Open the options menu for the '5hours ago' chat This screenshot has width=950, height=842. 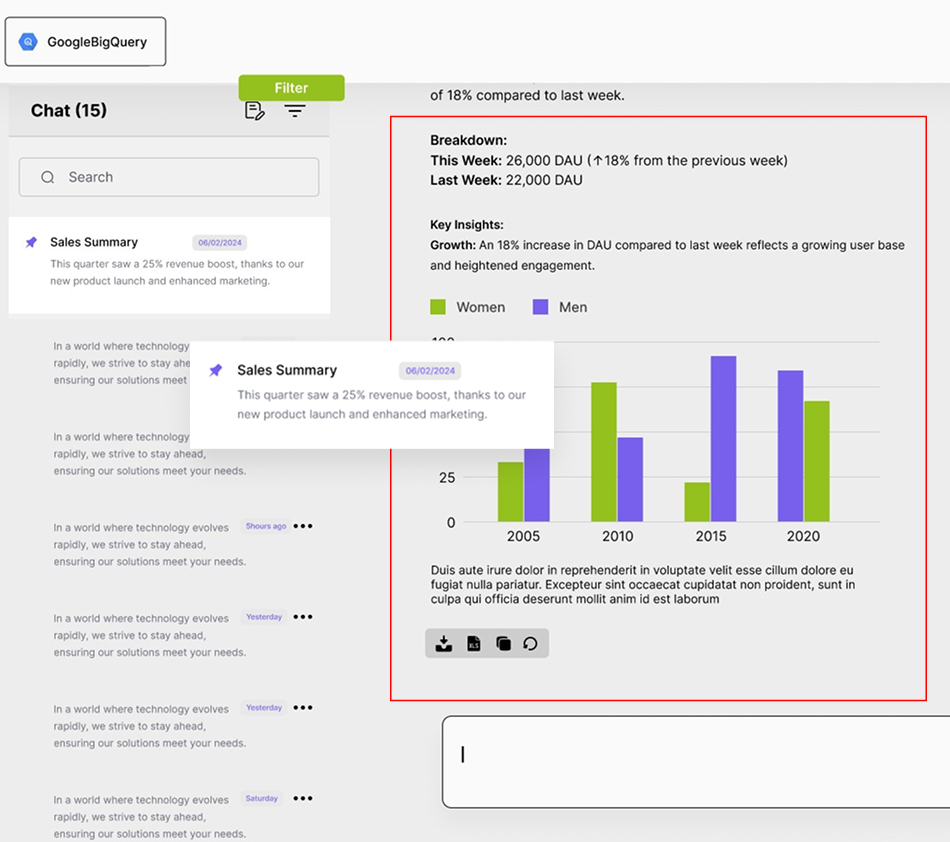[x=303, y=526]
